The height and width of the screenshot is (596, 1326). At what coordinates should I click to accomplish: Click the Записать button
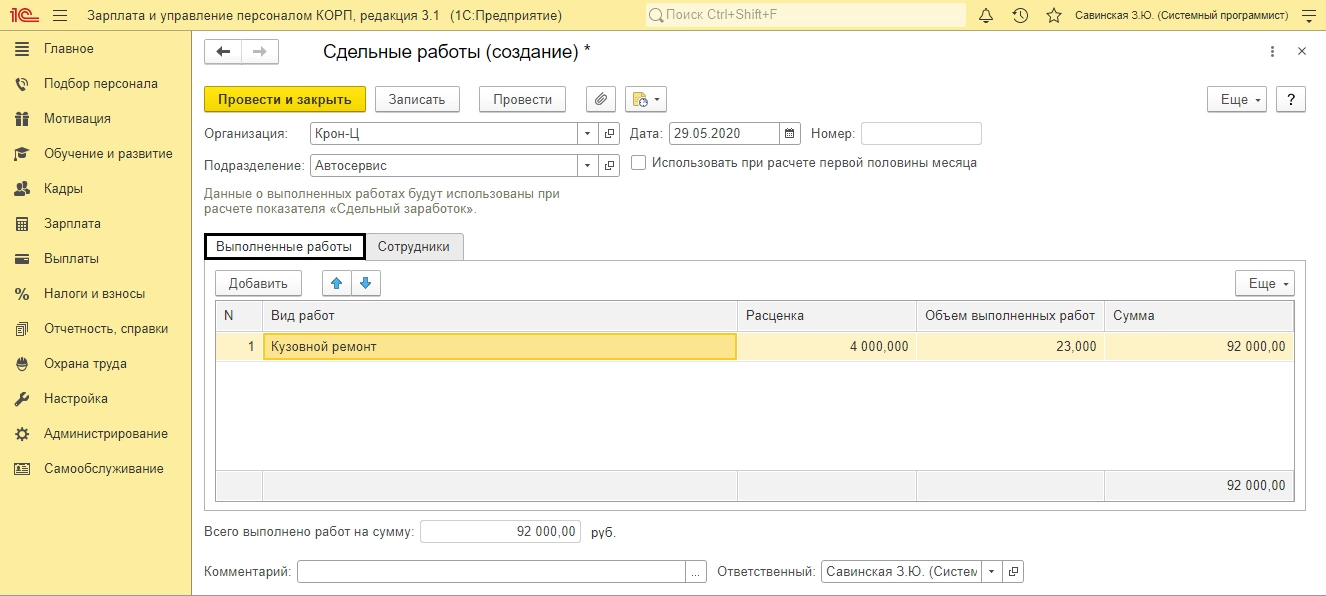click(417, 99)
